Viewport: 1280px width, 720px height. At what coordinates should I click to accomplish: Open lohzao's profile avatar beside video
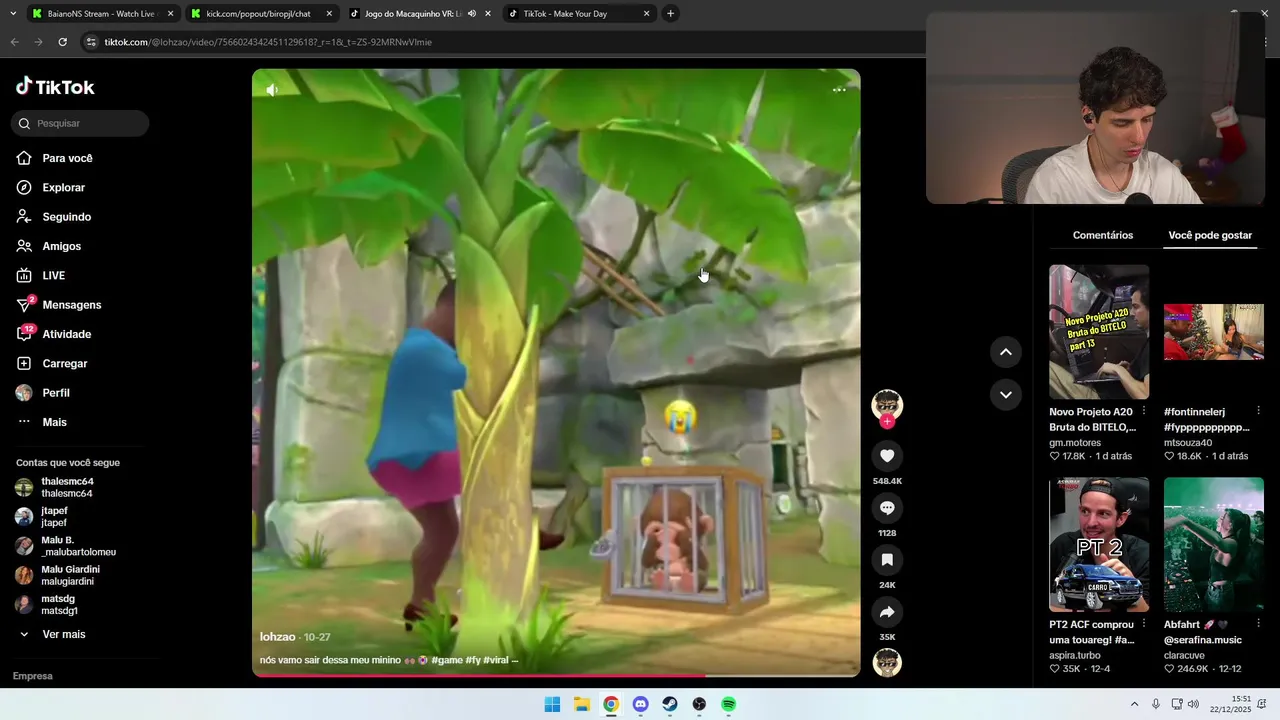[887, 404]
